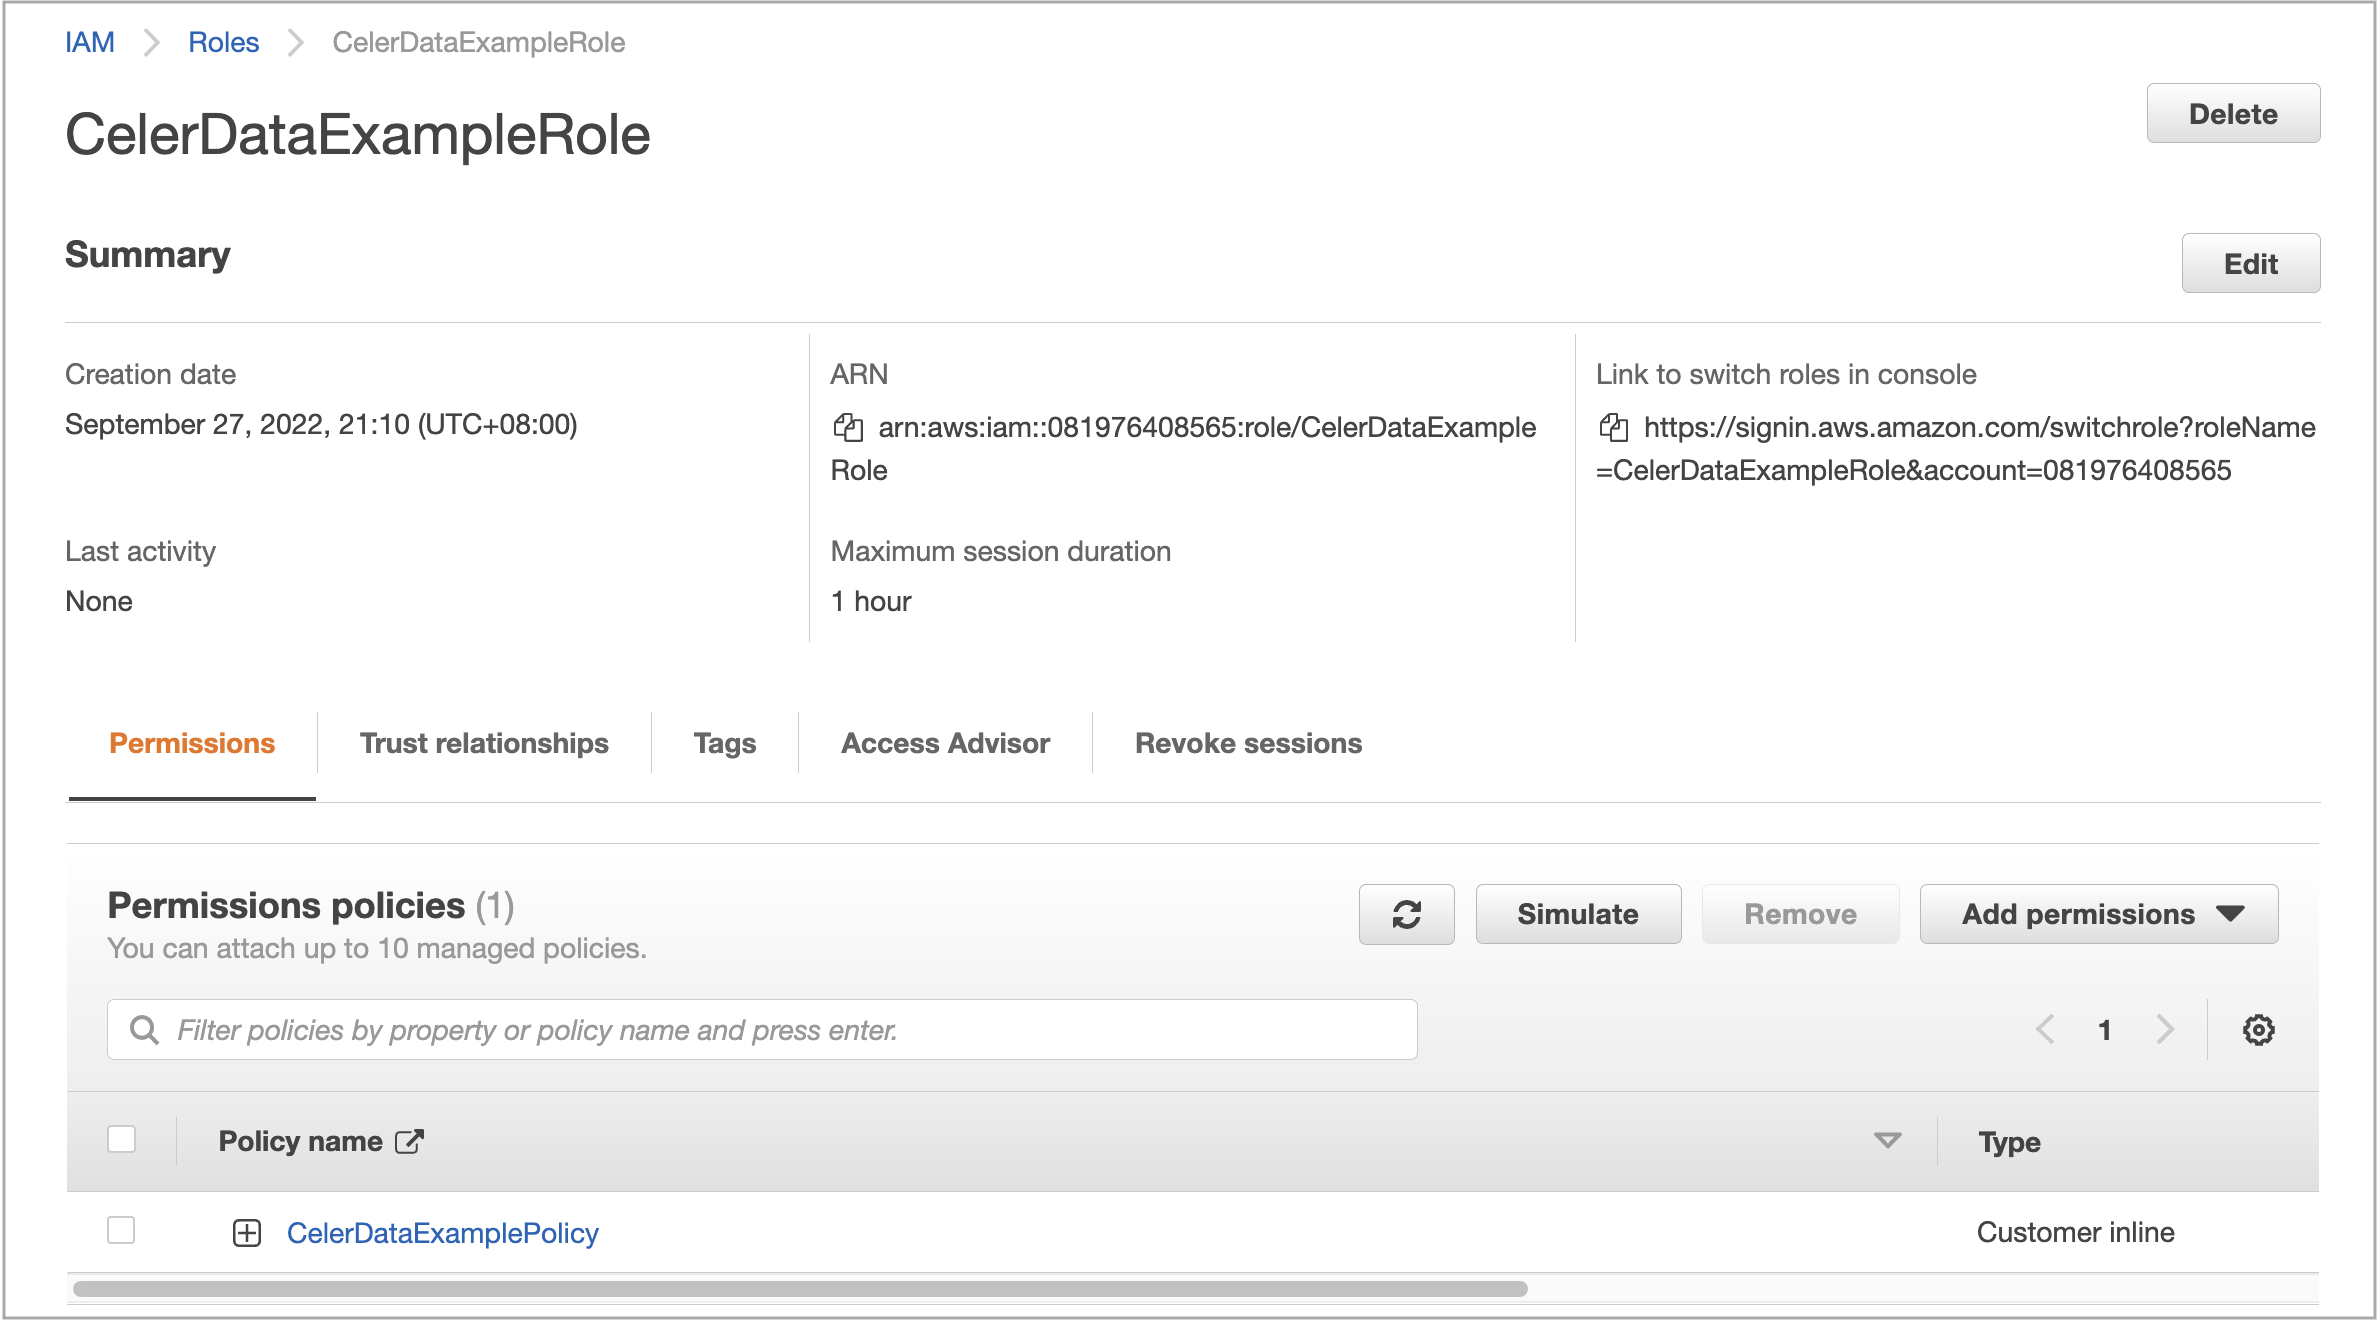The height and width of the screenshot is (1322, 2378).
Task: Click the Delete role button
Action: (x=2232, y=114)
